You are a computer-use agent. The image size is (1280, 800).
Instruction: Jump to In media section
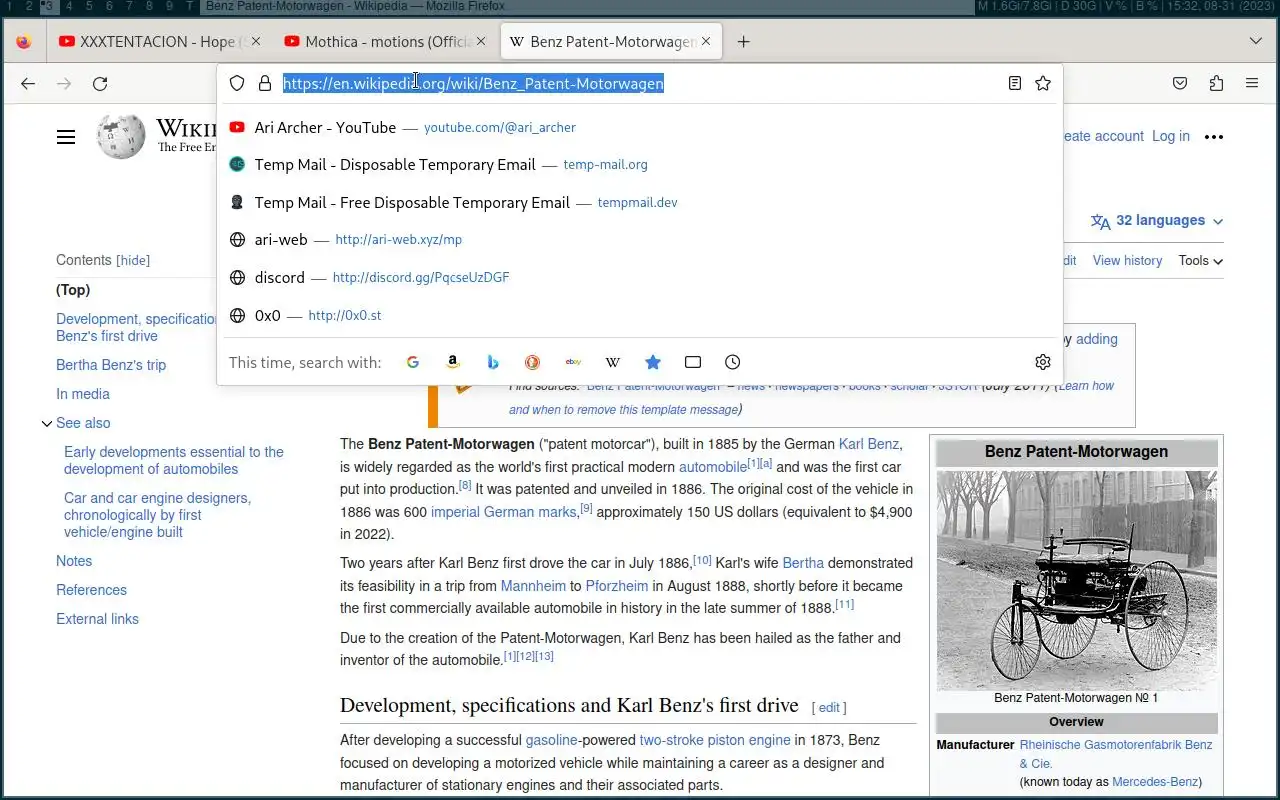83,395
